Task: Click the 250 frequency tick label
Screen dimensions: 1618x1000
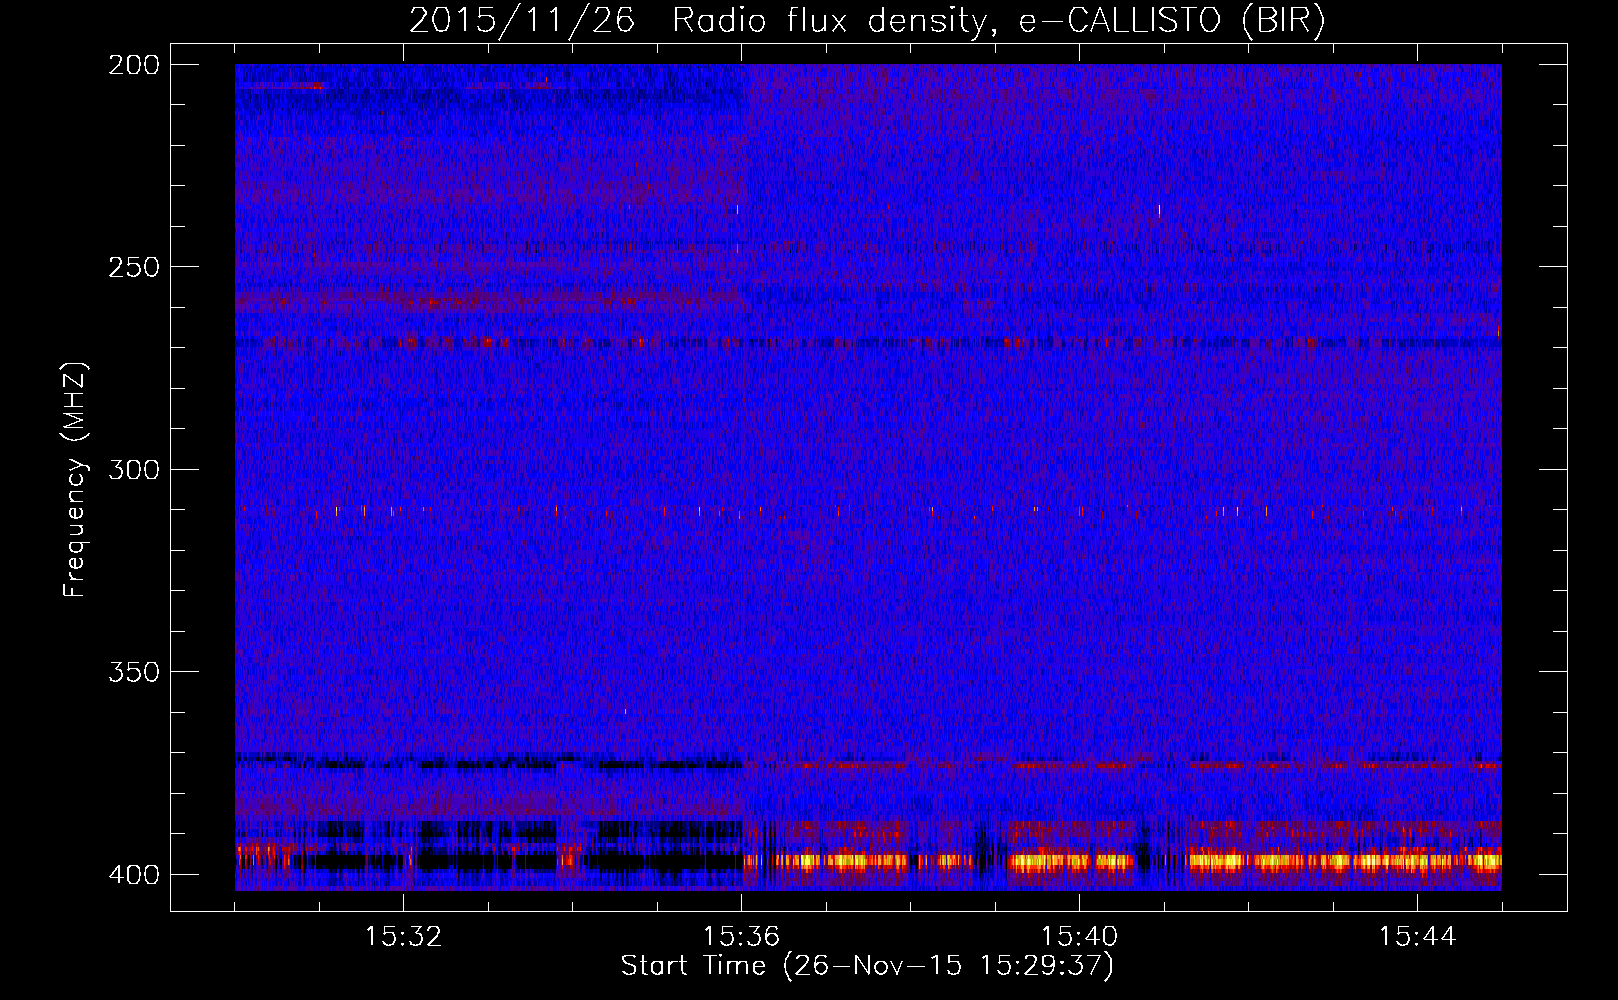Action: (134, 267)
